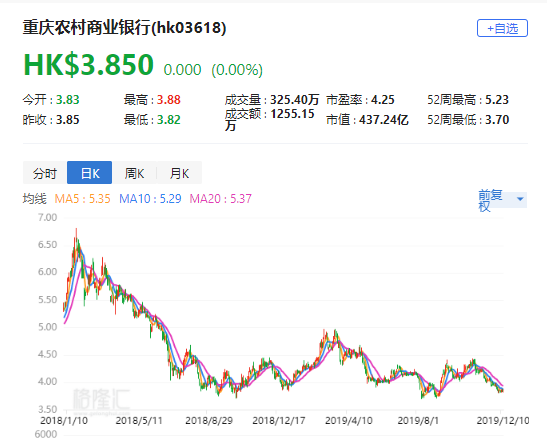Click the MA10 : 5.29 indicator label
Image resolution: width=547 pixels, height=439 pixels.
coord(150,199)
